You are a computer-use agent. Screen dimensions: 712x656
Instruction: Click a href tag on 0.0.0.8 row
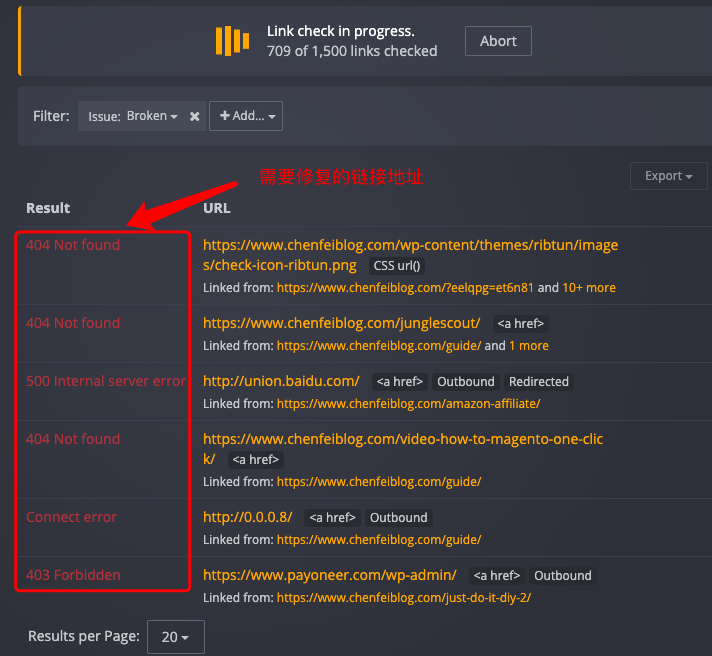coord(332,518)
